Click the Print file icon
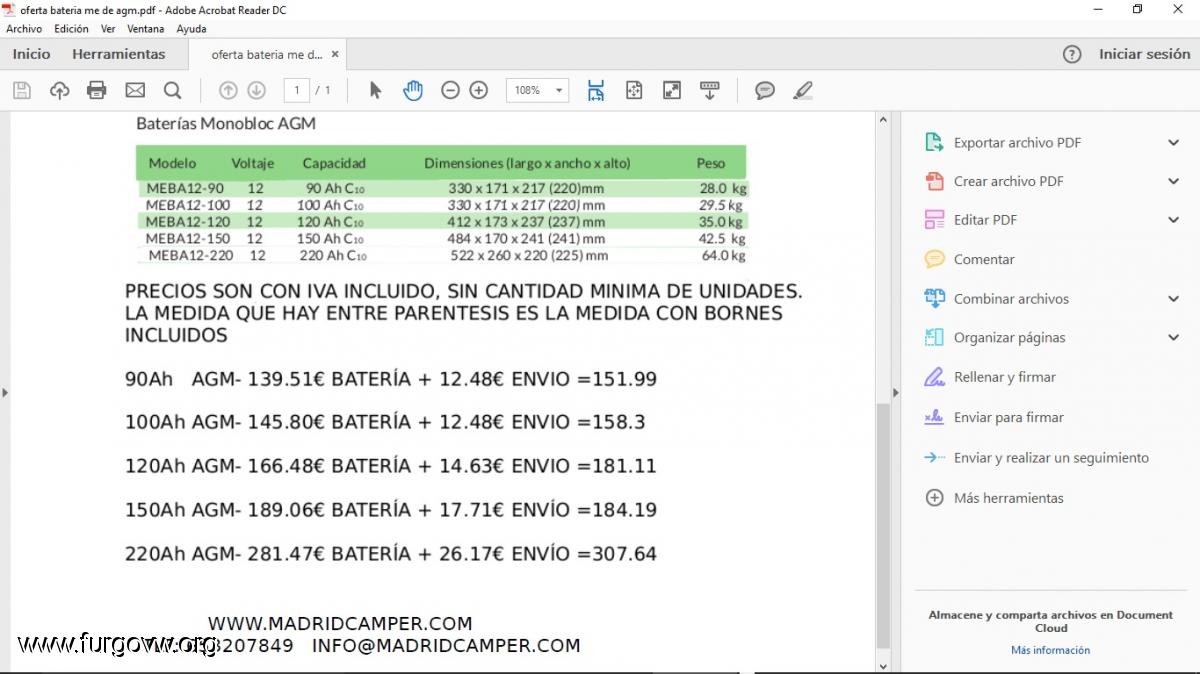The height and width of the screenshot is (674, 1200). coord(97,91)
